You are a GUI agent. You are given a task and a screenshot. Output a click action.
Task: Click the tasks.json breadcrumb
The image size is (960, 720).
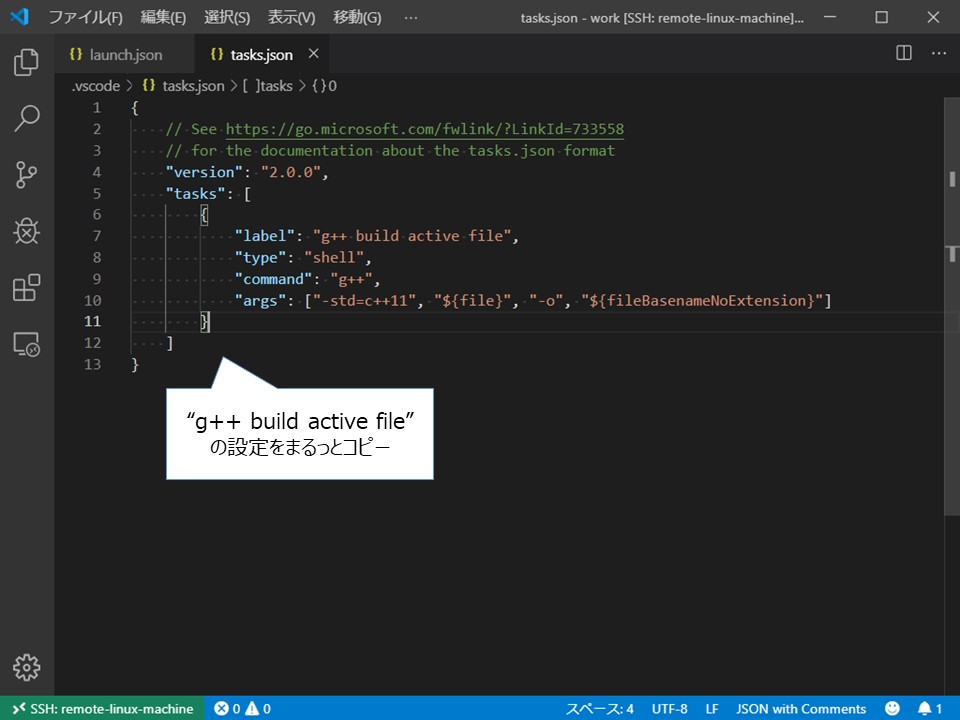pos(183,86)
